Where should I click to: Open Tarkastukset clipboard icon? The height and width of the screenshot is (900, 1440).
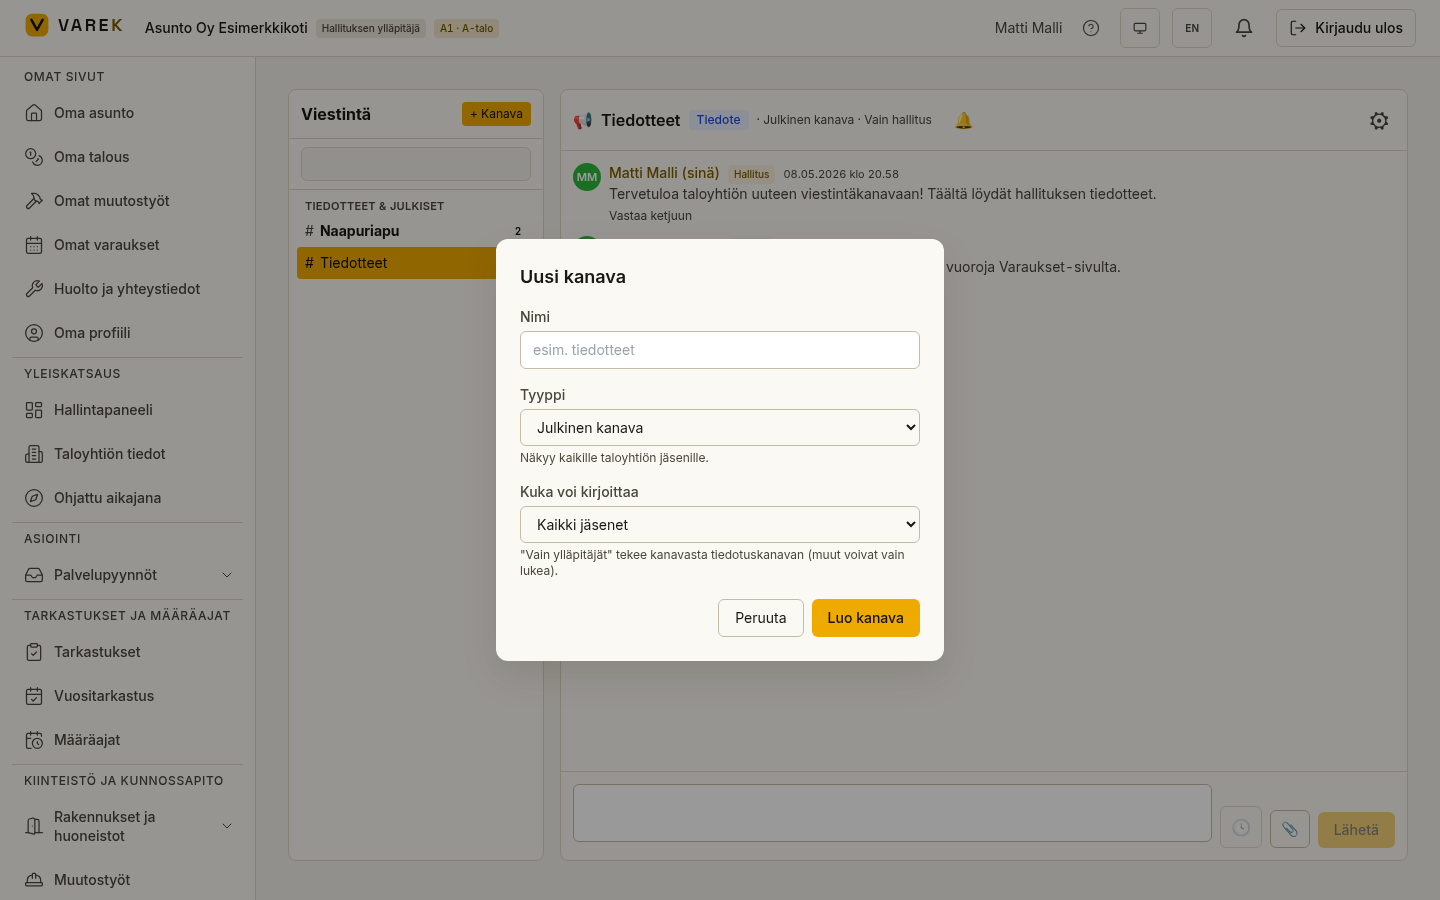[x=34, y=652]
